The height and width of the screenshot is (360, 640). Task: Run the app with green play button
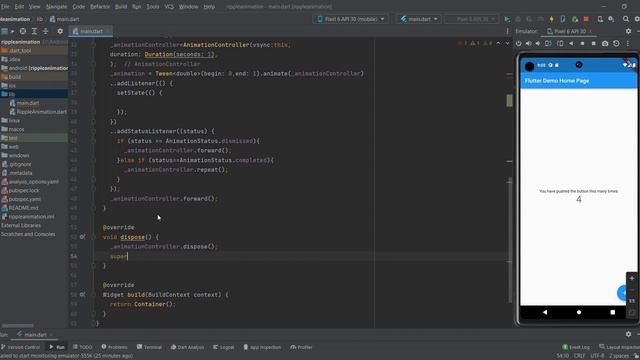tap(507, 19)
